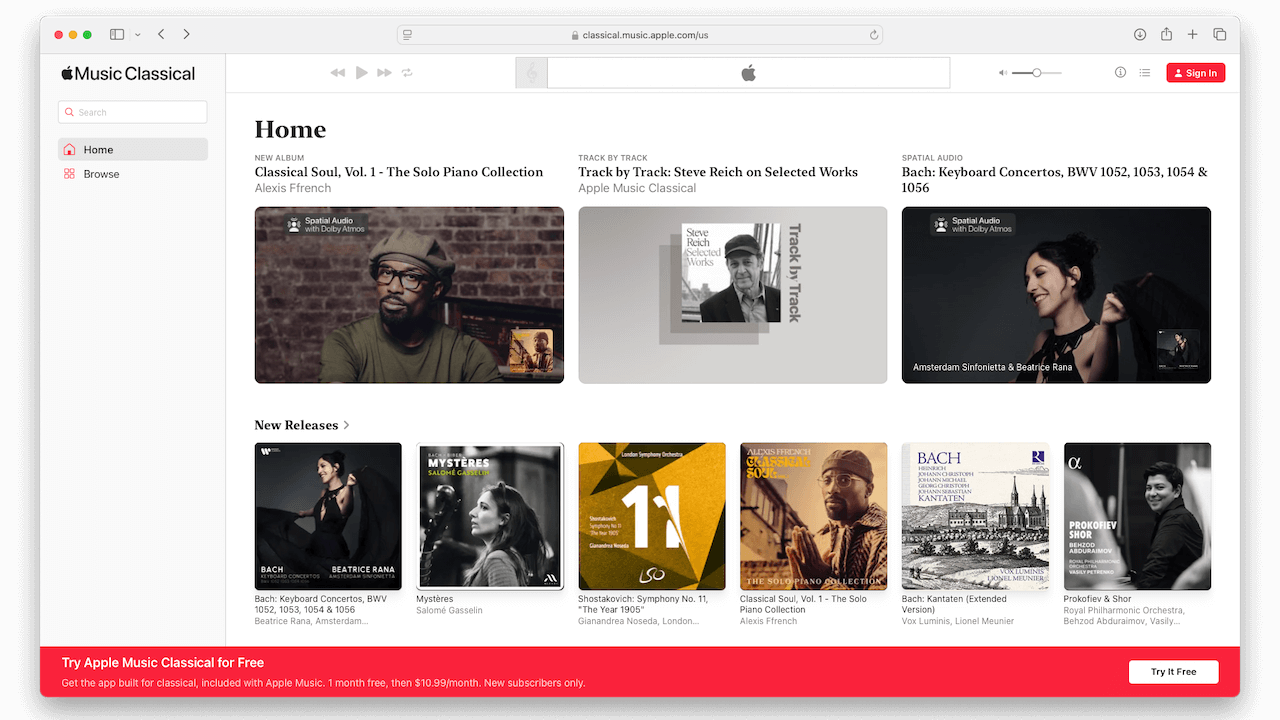Toggle the repeat button
This screenshot has height=720, width=1280.
[x=407, y=73]
